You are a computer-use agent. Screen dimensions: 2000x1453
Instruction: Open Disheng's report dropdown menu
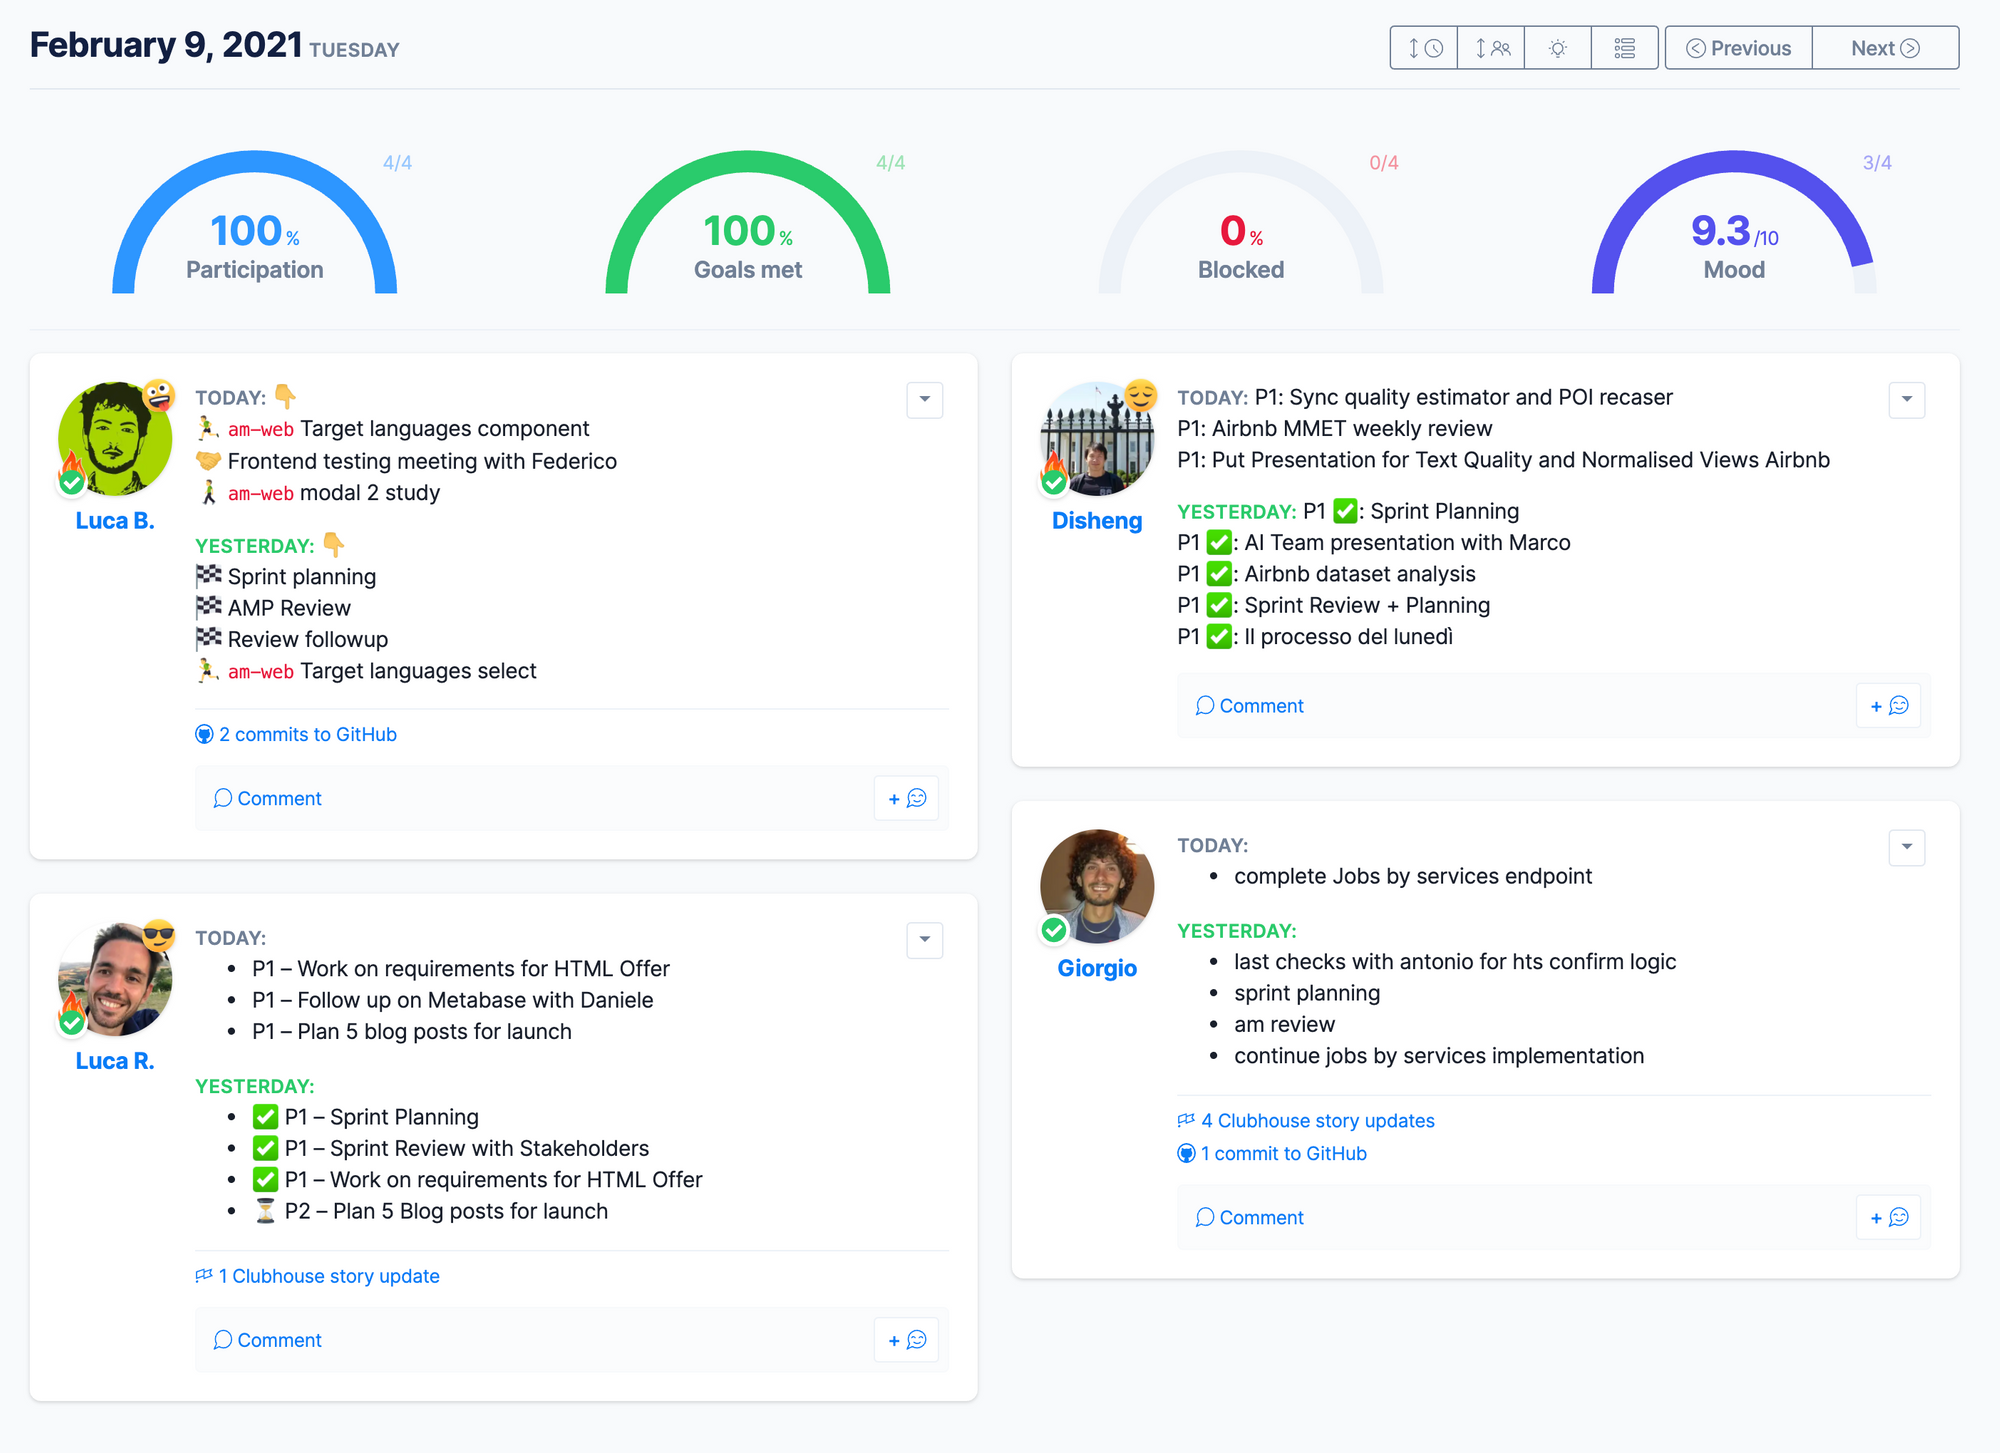tap(1906, 400)
